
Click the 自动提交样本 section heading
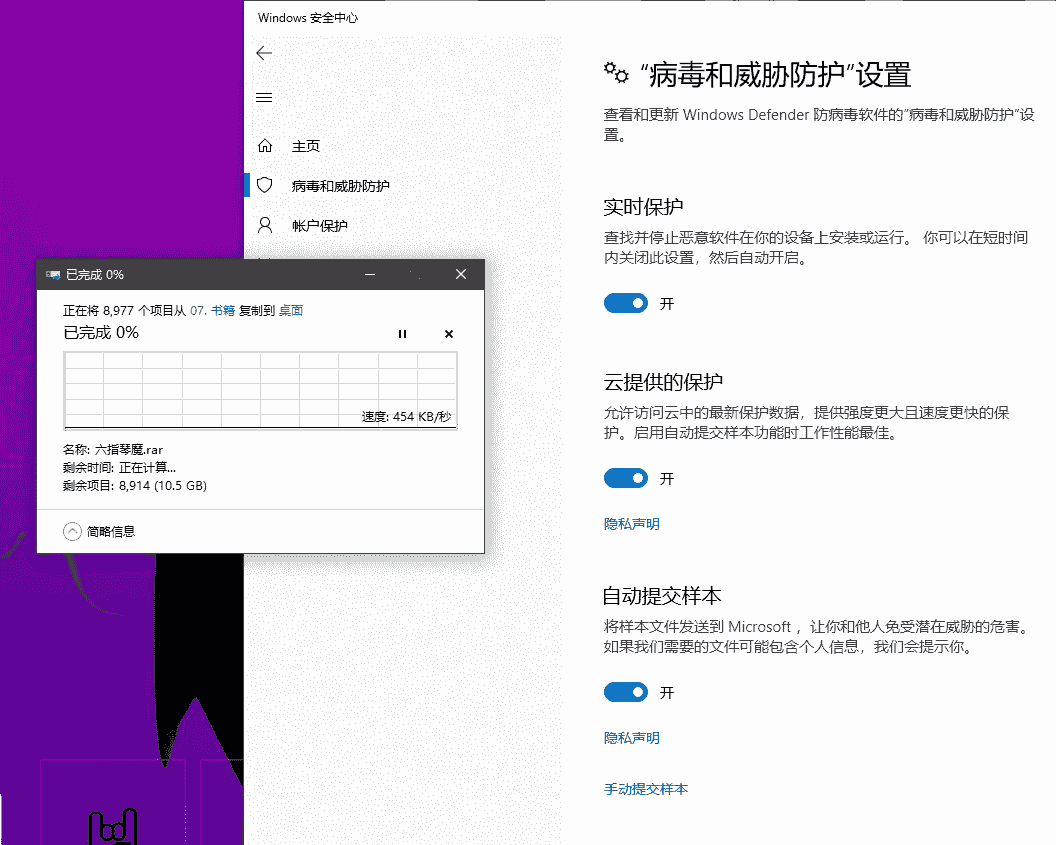(663, 596)
